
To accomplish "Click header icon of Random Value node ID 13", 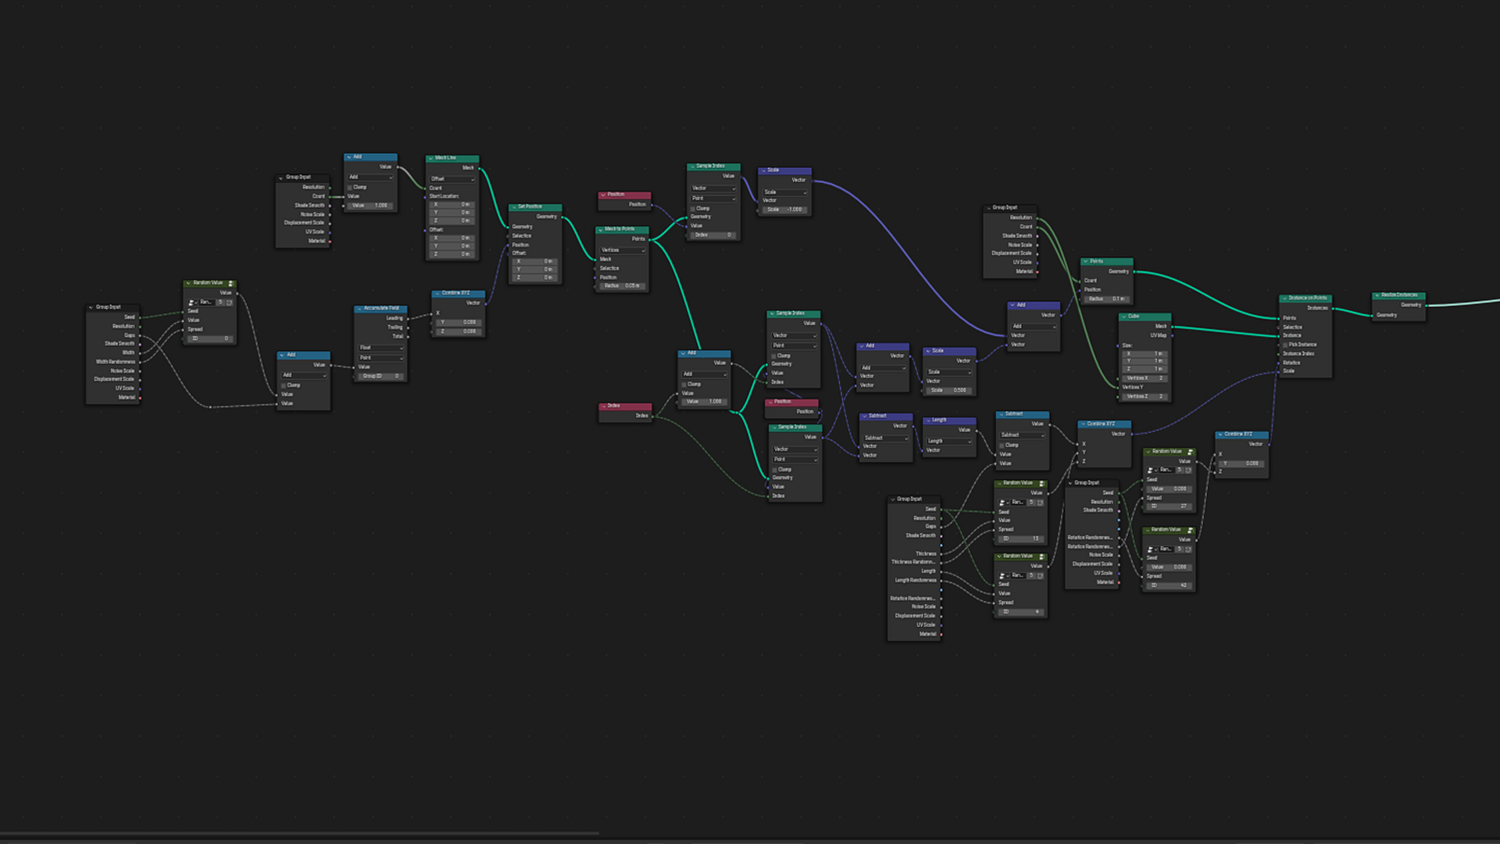I will click(x=1042, y=483).
